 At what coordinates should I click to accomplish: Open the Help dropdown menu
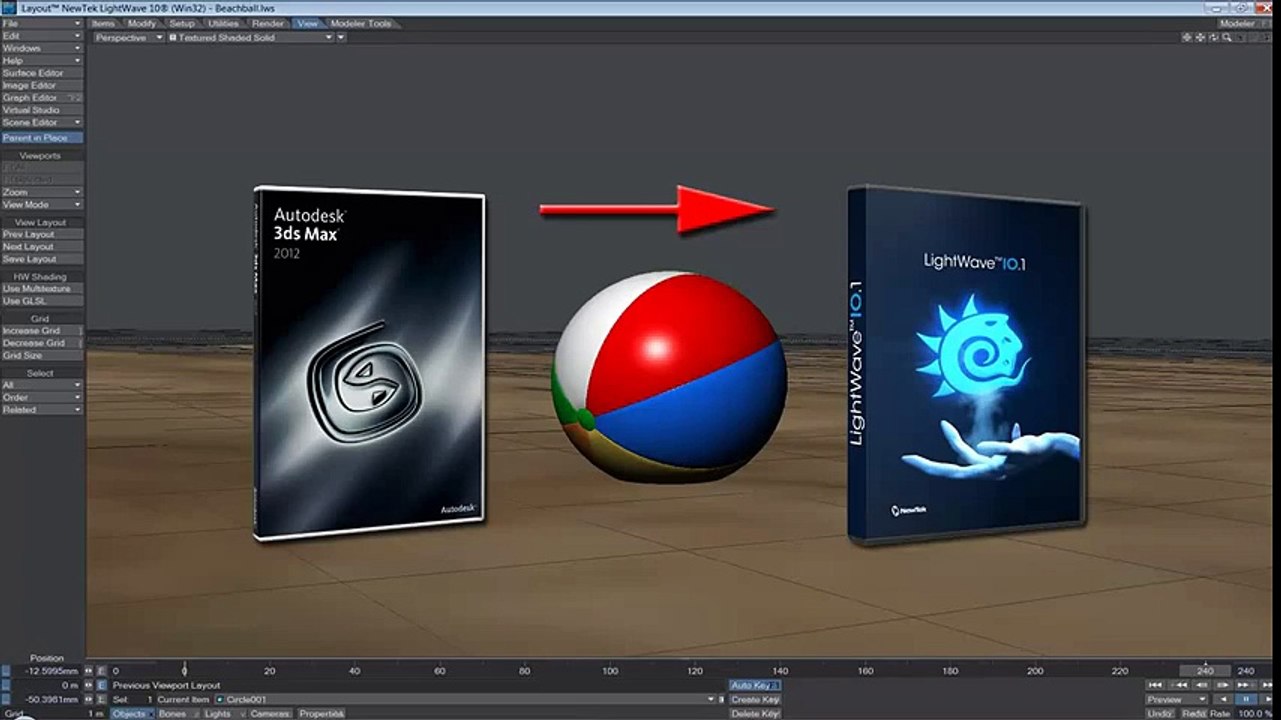click(42, 60)
